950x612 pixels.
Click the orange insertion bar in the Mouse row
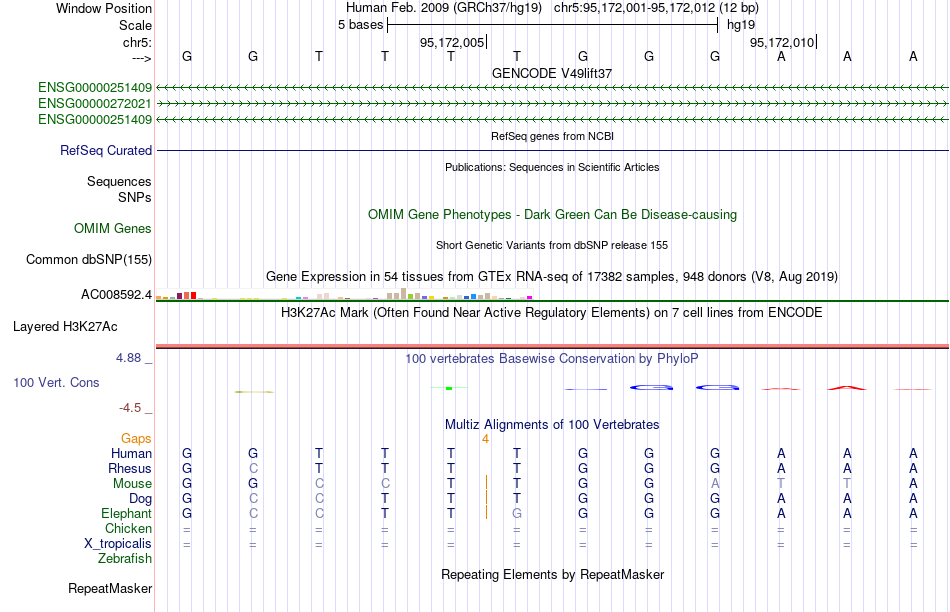[x=486, y=484]
